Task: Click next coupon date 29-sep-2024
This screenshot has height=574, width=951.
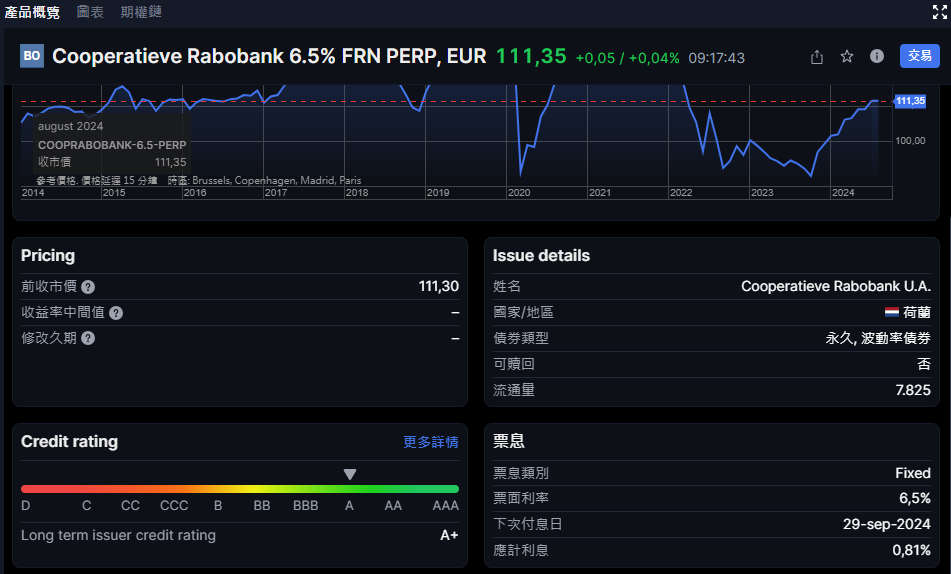Action: point(887,524)
